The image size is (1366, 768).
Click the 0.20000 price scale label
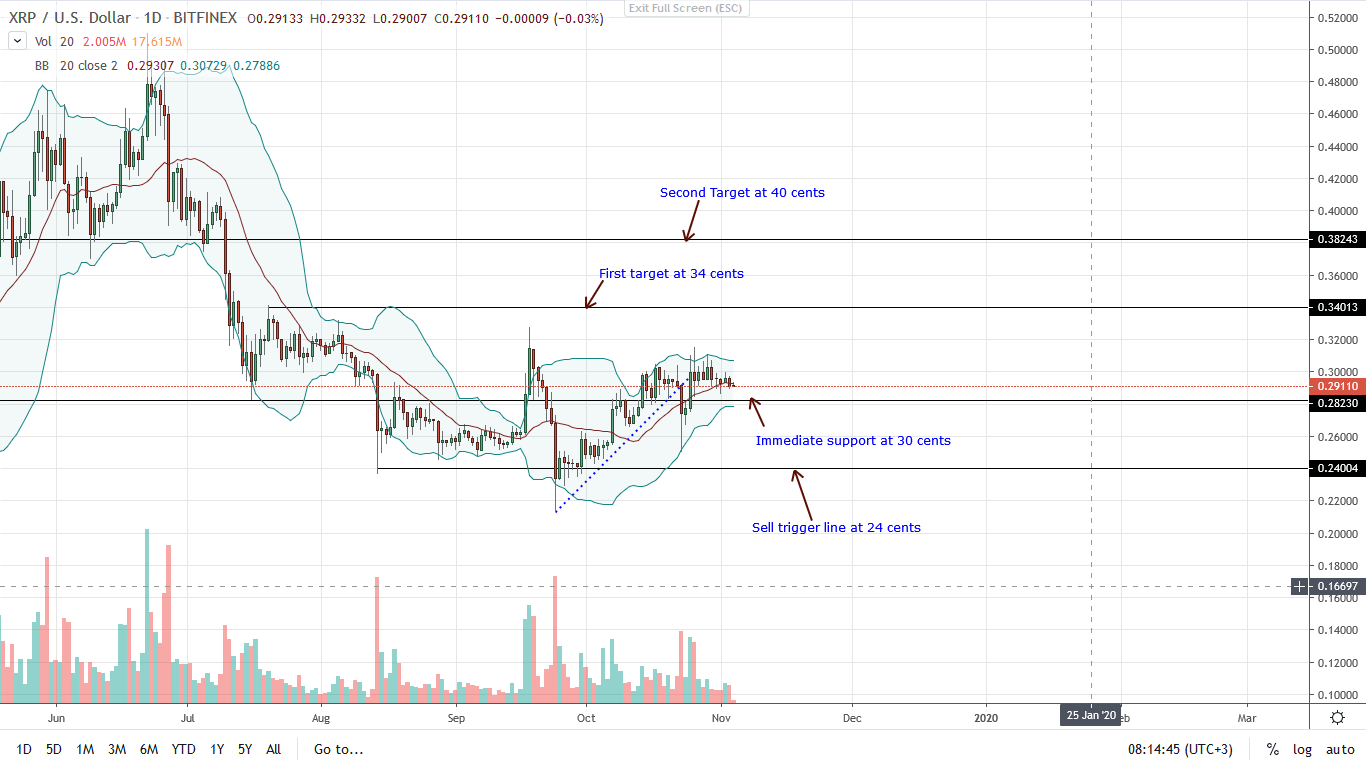(1337, 535)
